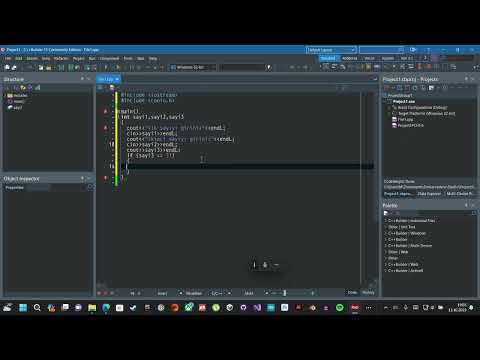Image resolution: width=480 pixels, height=360 pixels.
Task: Open the File menu
Action: coord(8,59)
